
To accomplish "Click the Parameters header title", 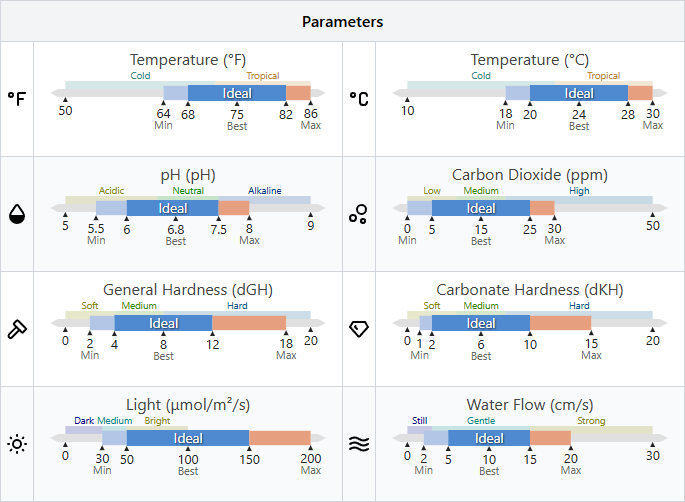I will [x=342, y=21].
